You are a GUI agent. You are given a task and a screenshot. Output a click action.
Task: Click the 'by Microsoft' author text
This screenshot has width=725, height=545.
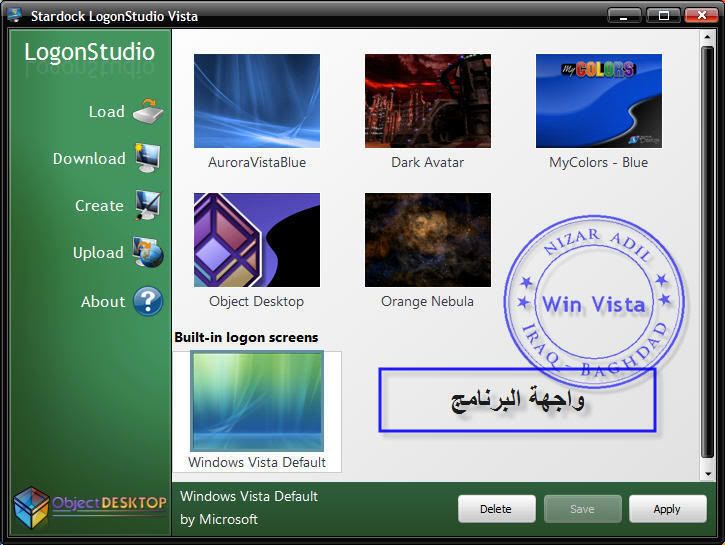(x=219, y=520)
